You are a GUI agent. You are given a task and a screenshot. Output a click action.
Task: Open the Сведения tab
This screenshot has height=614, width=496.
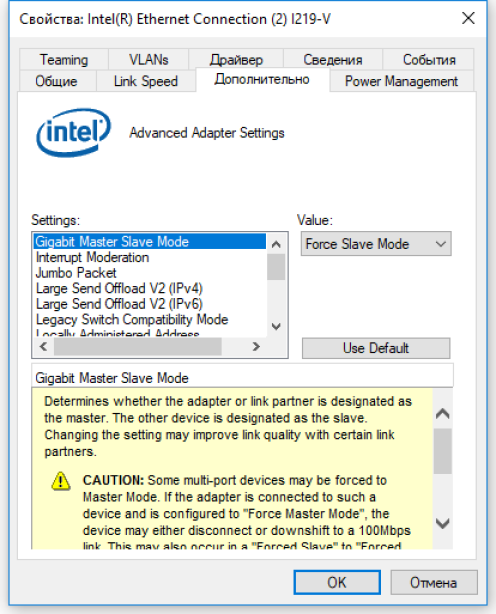point(333,60)
